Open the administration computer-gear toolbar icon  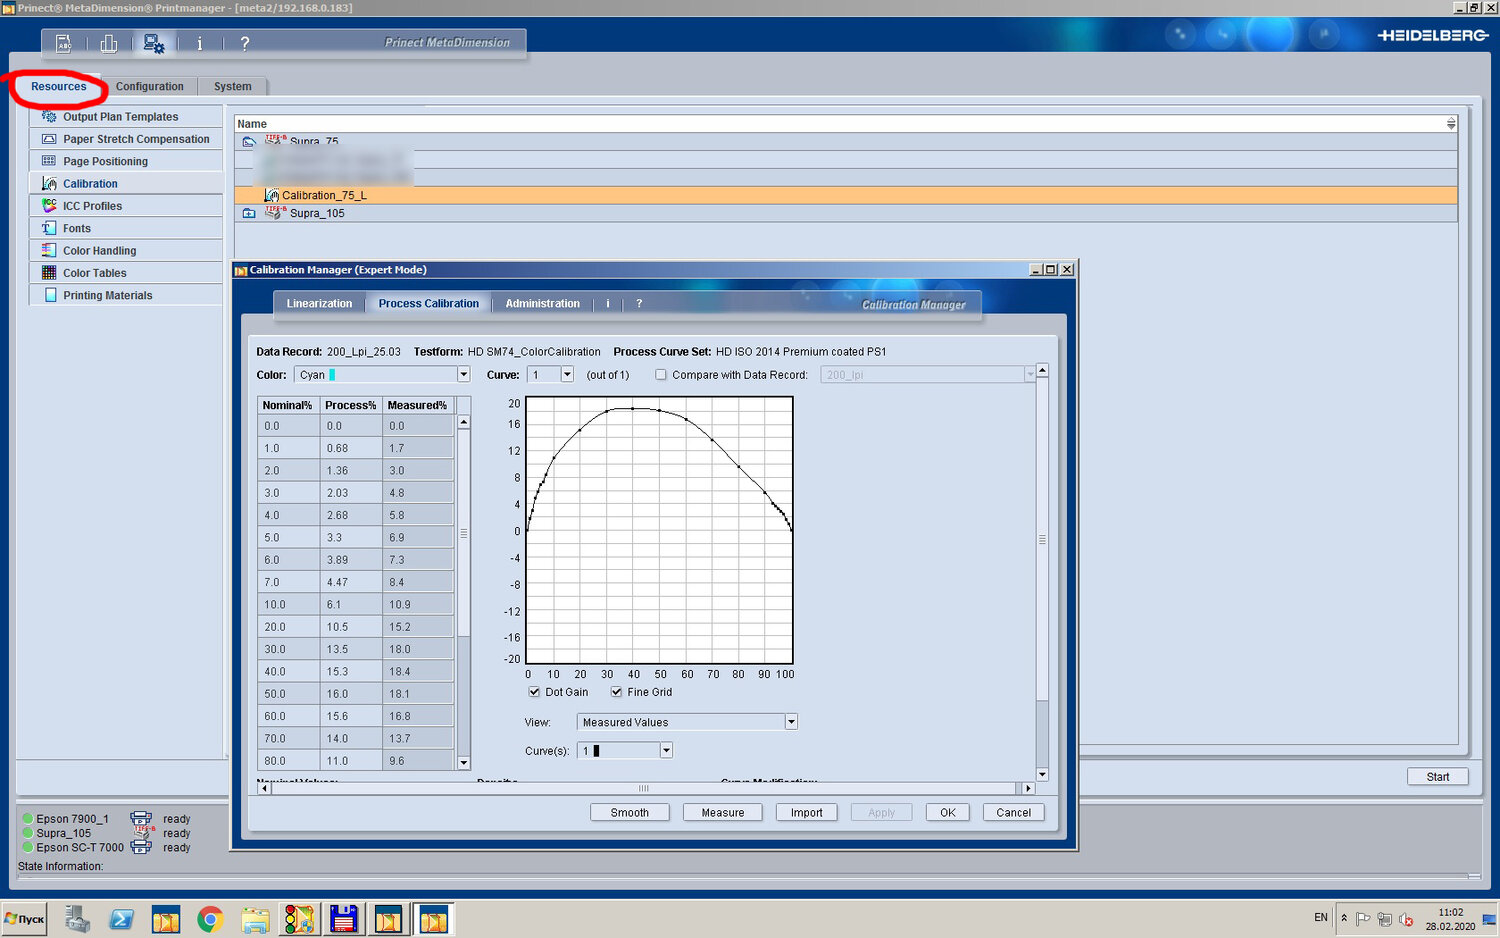tap(154, 43)
